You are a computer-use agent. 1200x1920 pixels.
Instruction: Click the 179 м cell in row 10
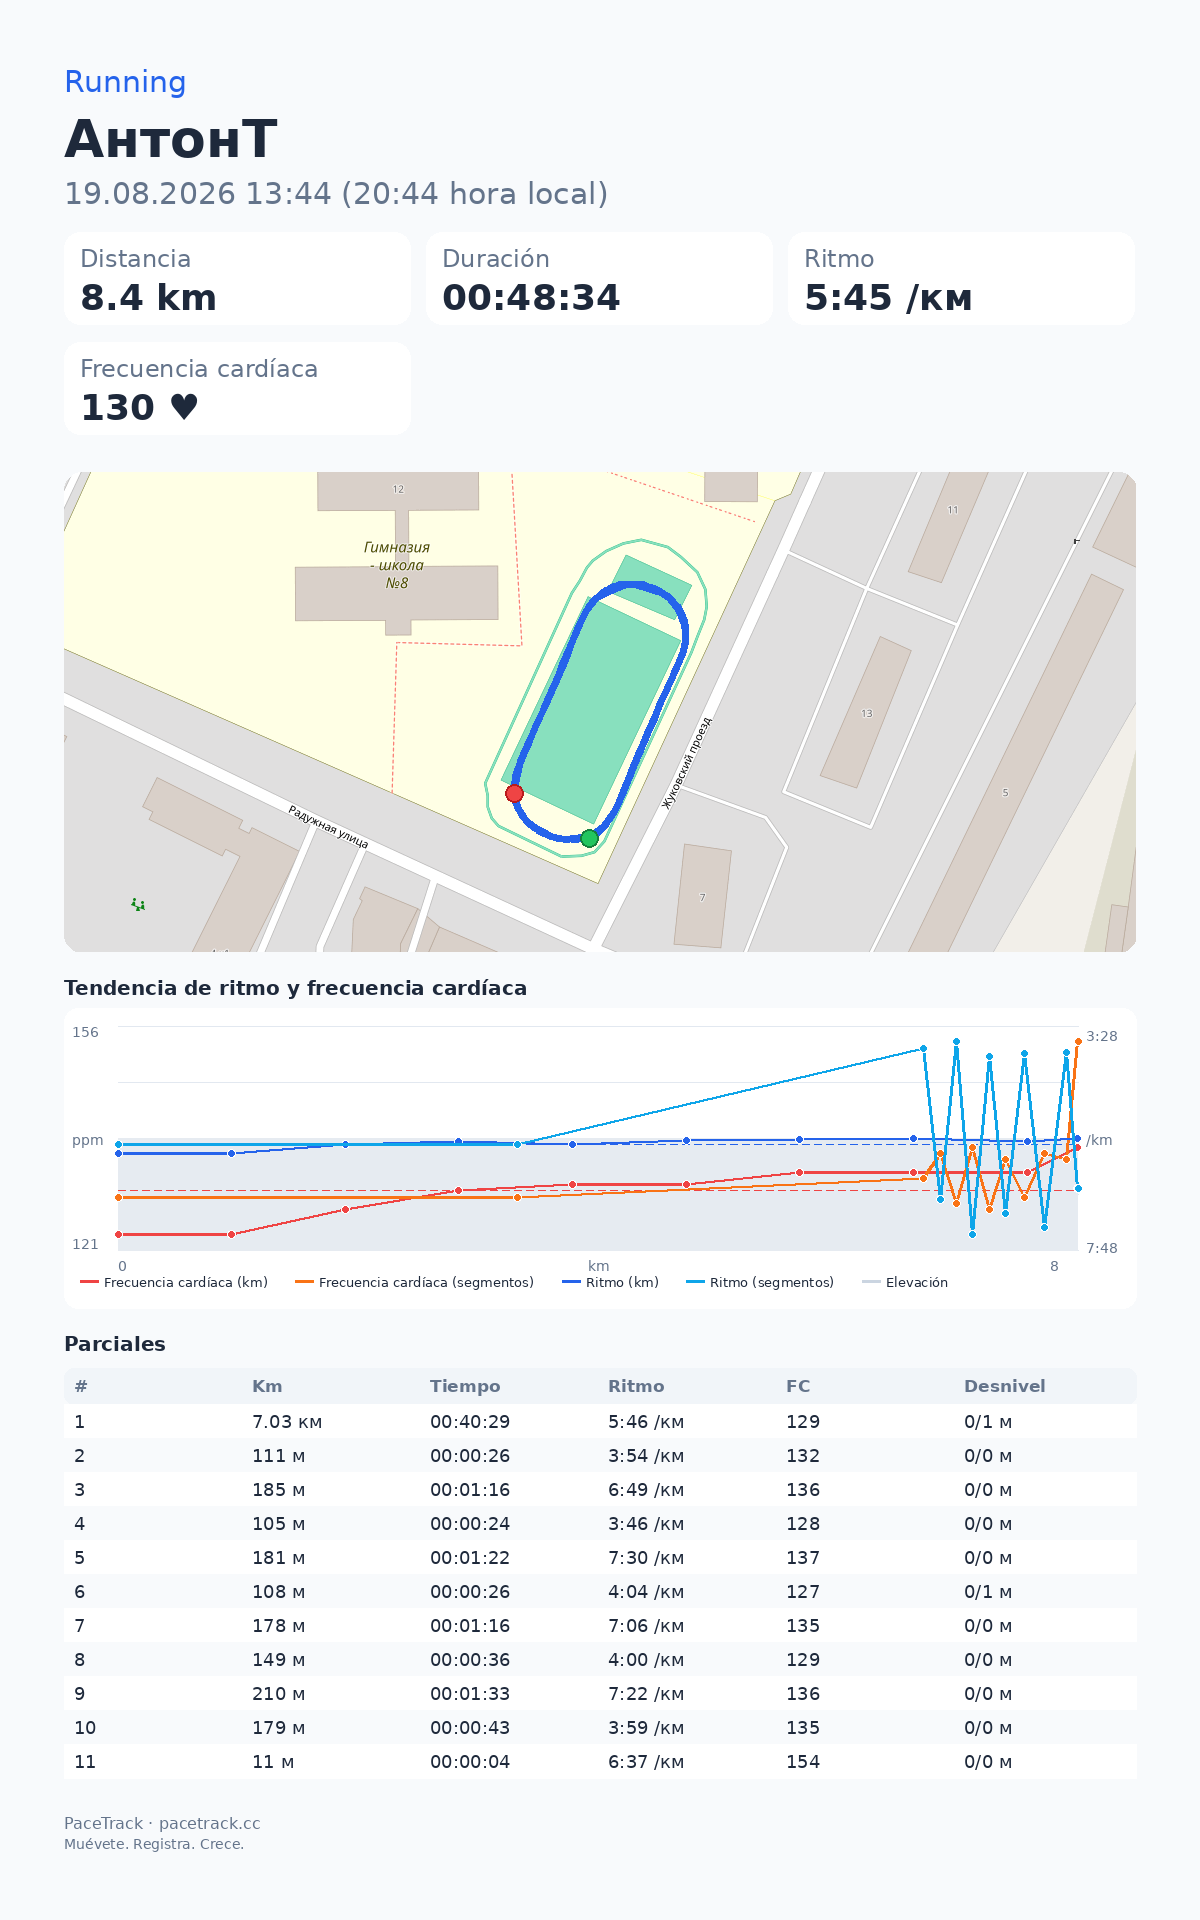tap(279, 1727)
